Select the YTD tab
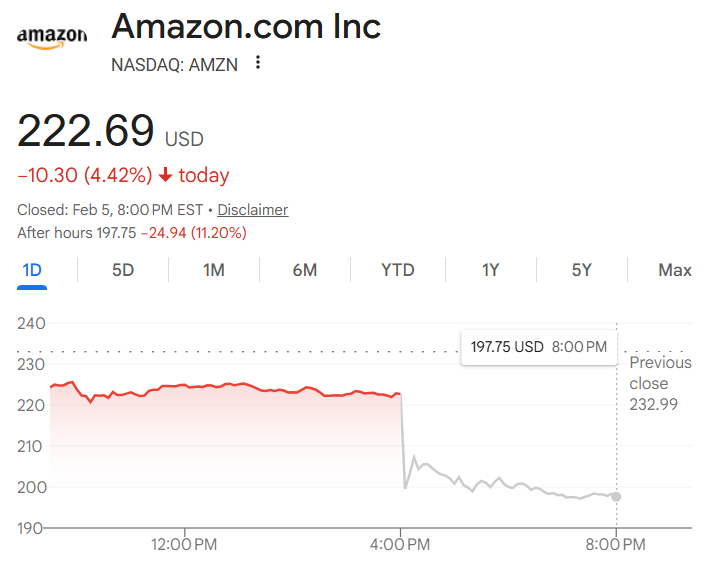Viewport: 703px width, 568px height. pos(397,270)
